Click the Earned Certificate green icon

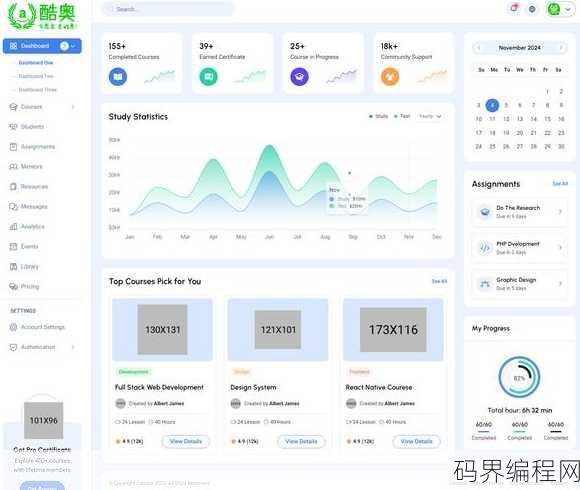coord(209,77)
